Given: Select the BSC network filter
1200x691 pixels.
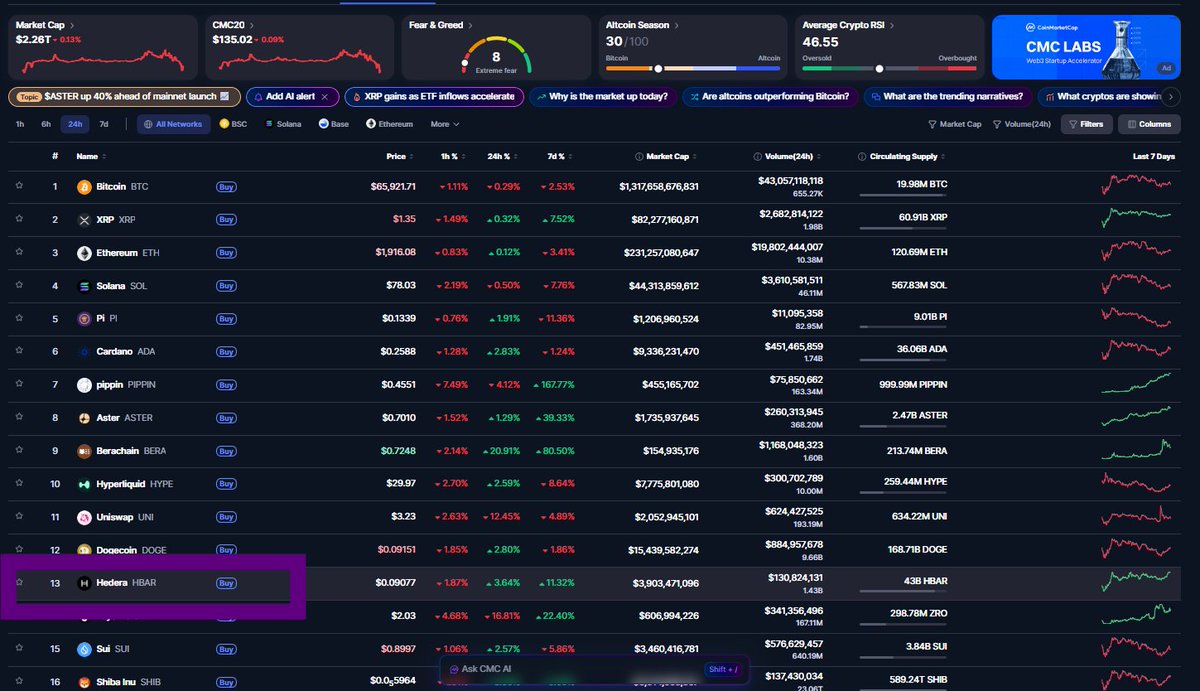Looking at the screenshot, I should (232, 125).
